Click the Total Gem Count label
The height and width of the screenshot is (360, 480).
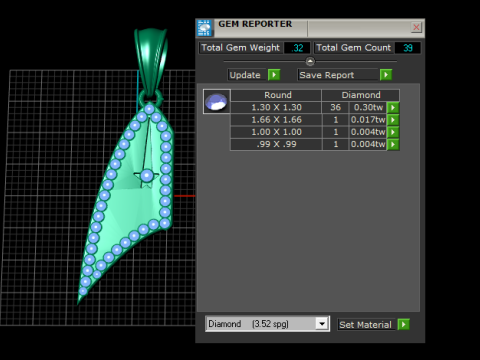354,48
